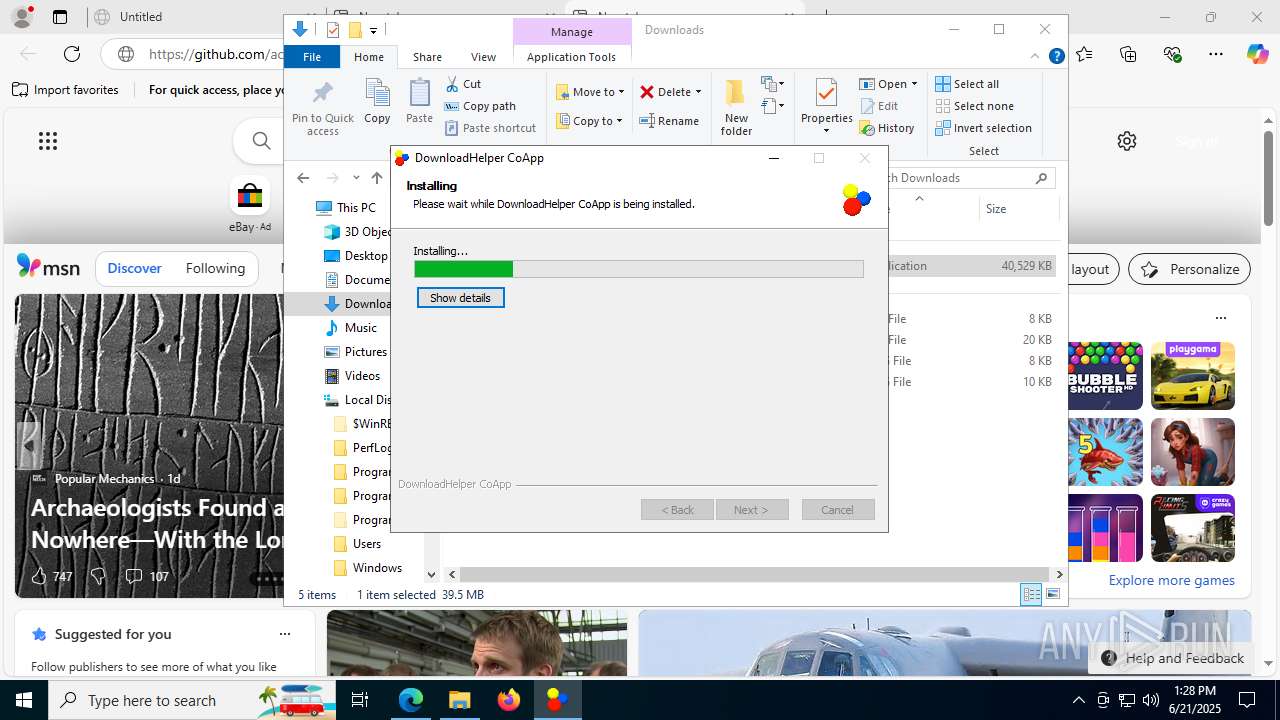The height and width of the screenshot is (720, 1280).
Task: Open File Explorer from the taskbar
Action: (x=460, y=699)
